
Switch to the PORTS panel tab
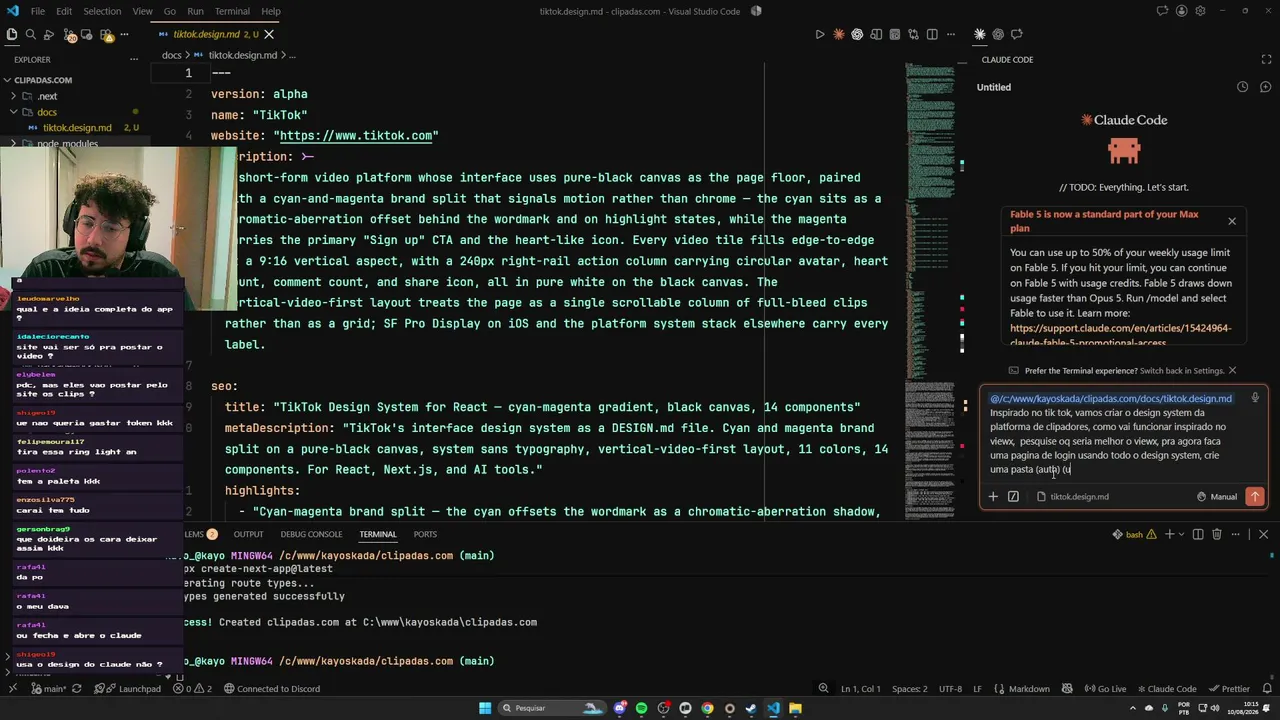pyautogui.click(x=425, y=534)
